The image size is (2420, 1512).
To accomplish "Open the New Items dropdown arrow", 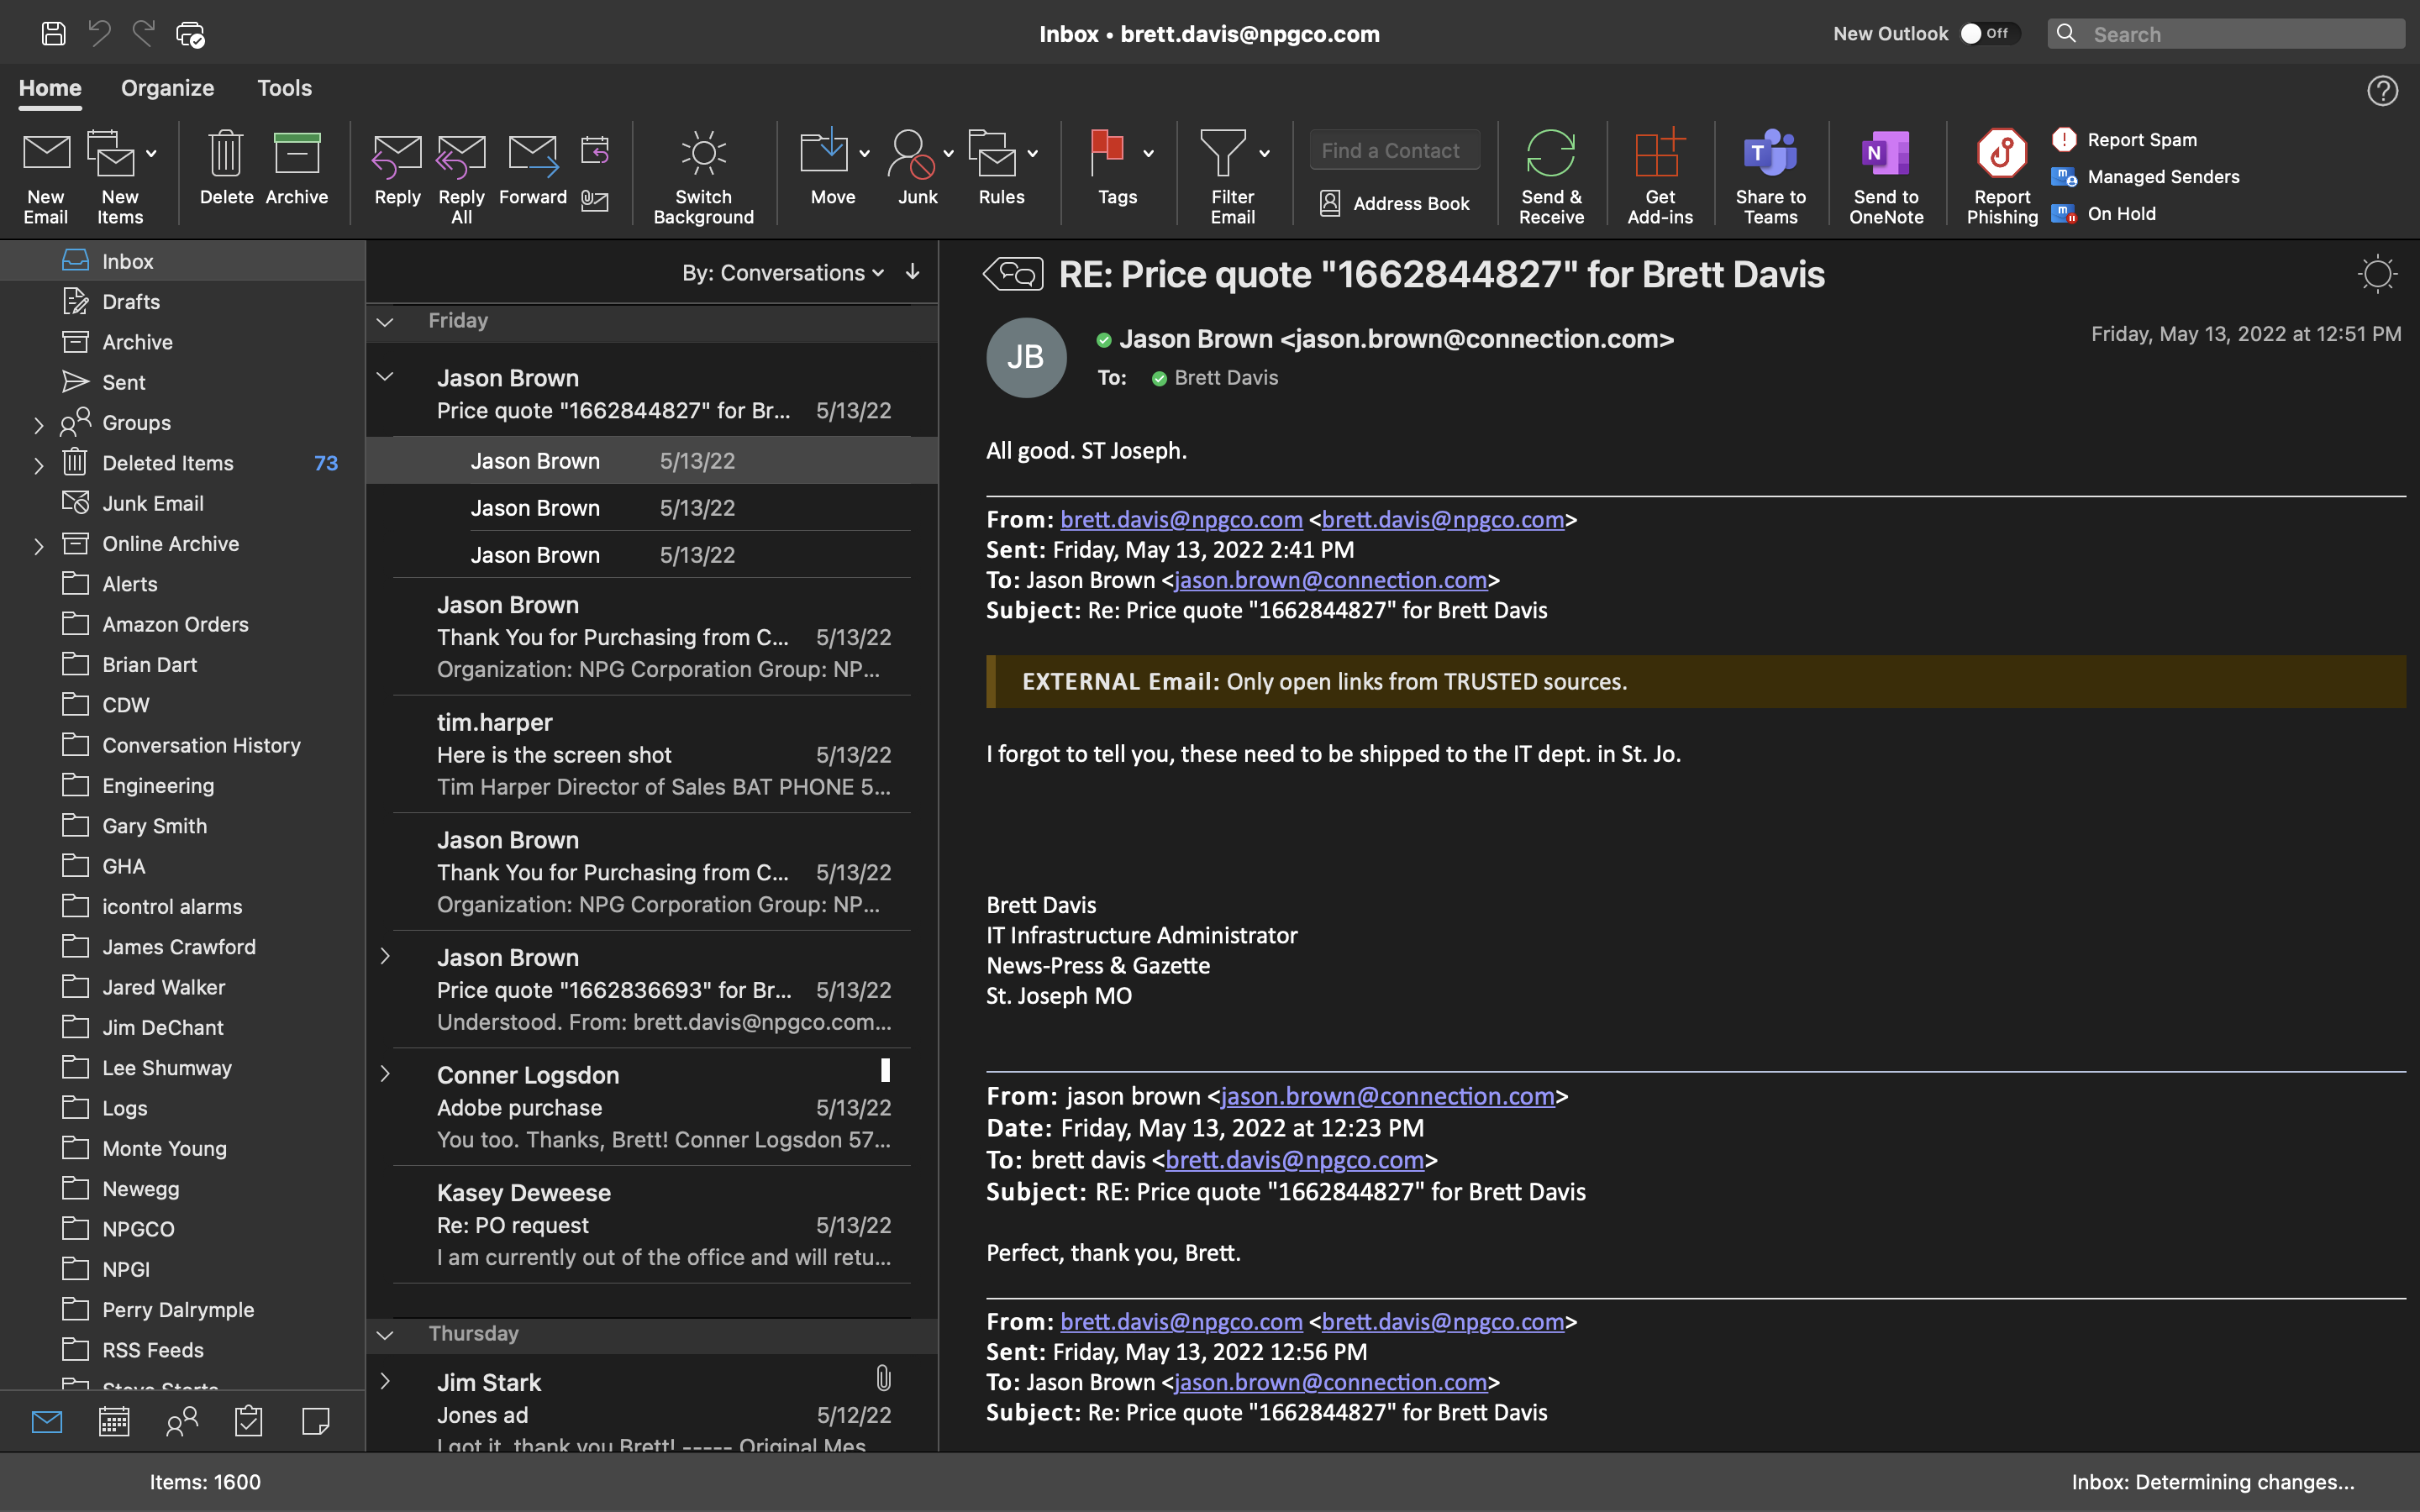I will [x=151, y=154].
